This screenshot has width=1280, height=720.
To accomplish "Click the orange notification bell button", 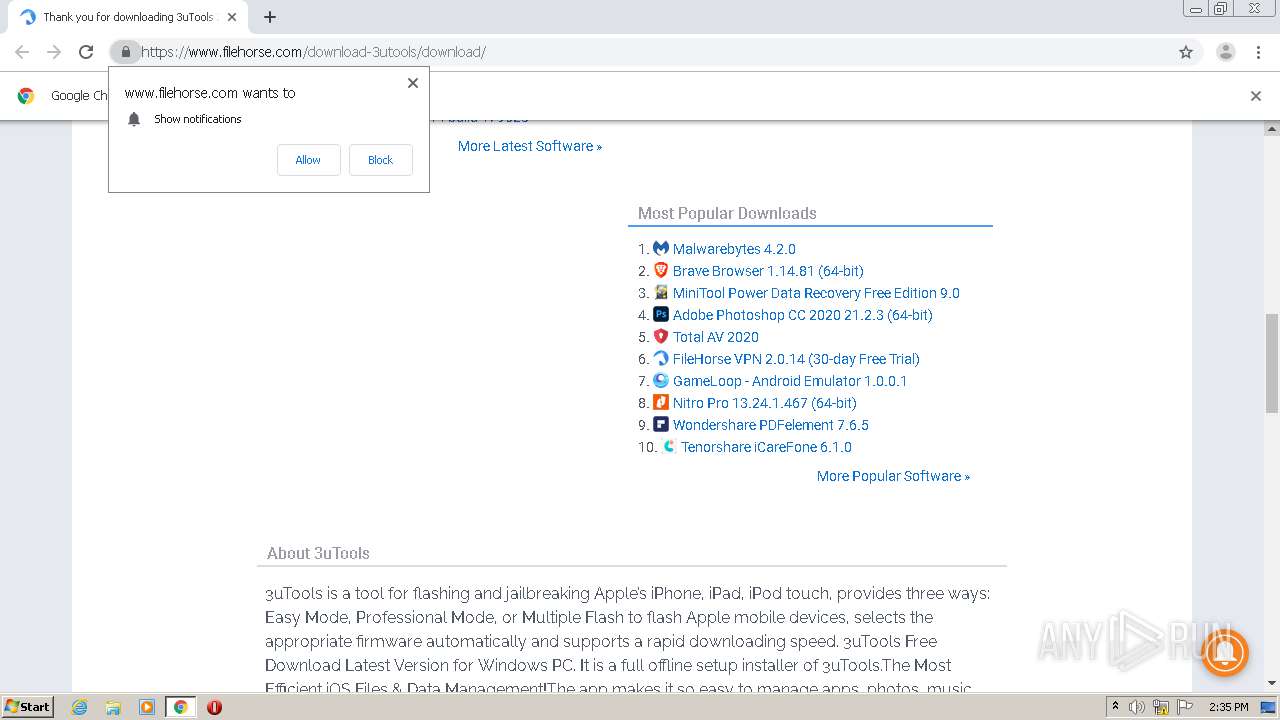I will point(1224,653).
